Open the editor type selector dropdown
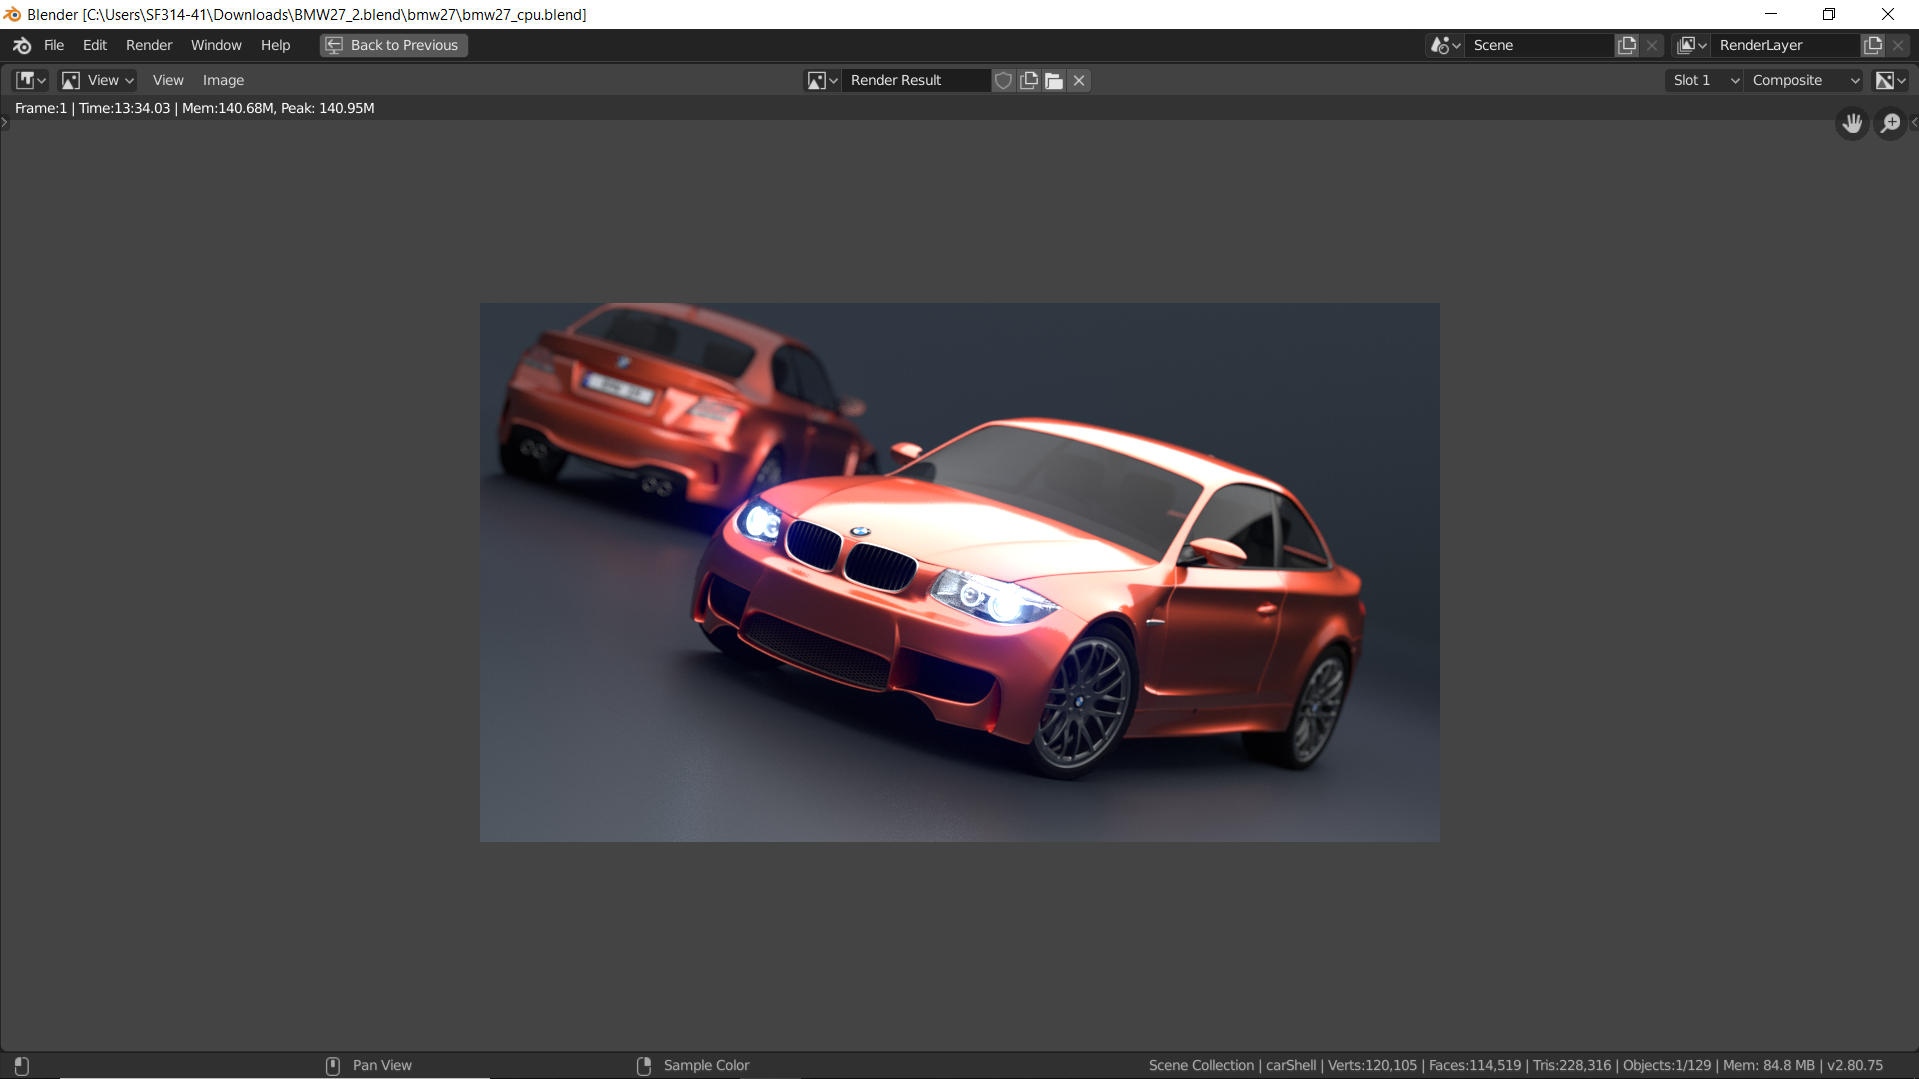 click(30, 80)
